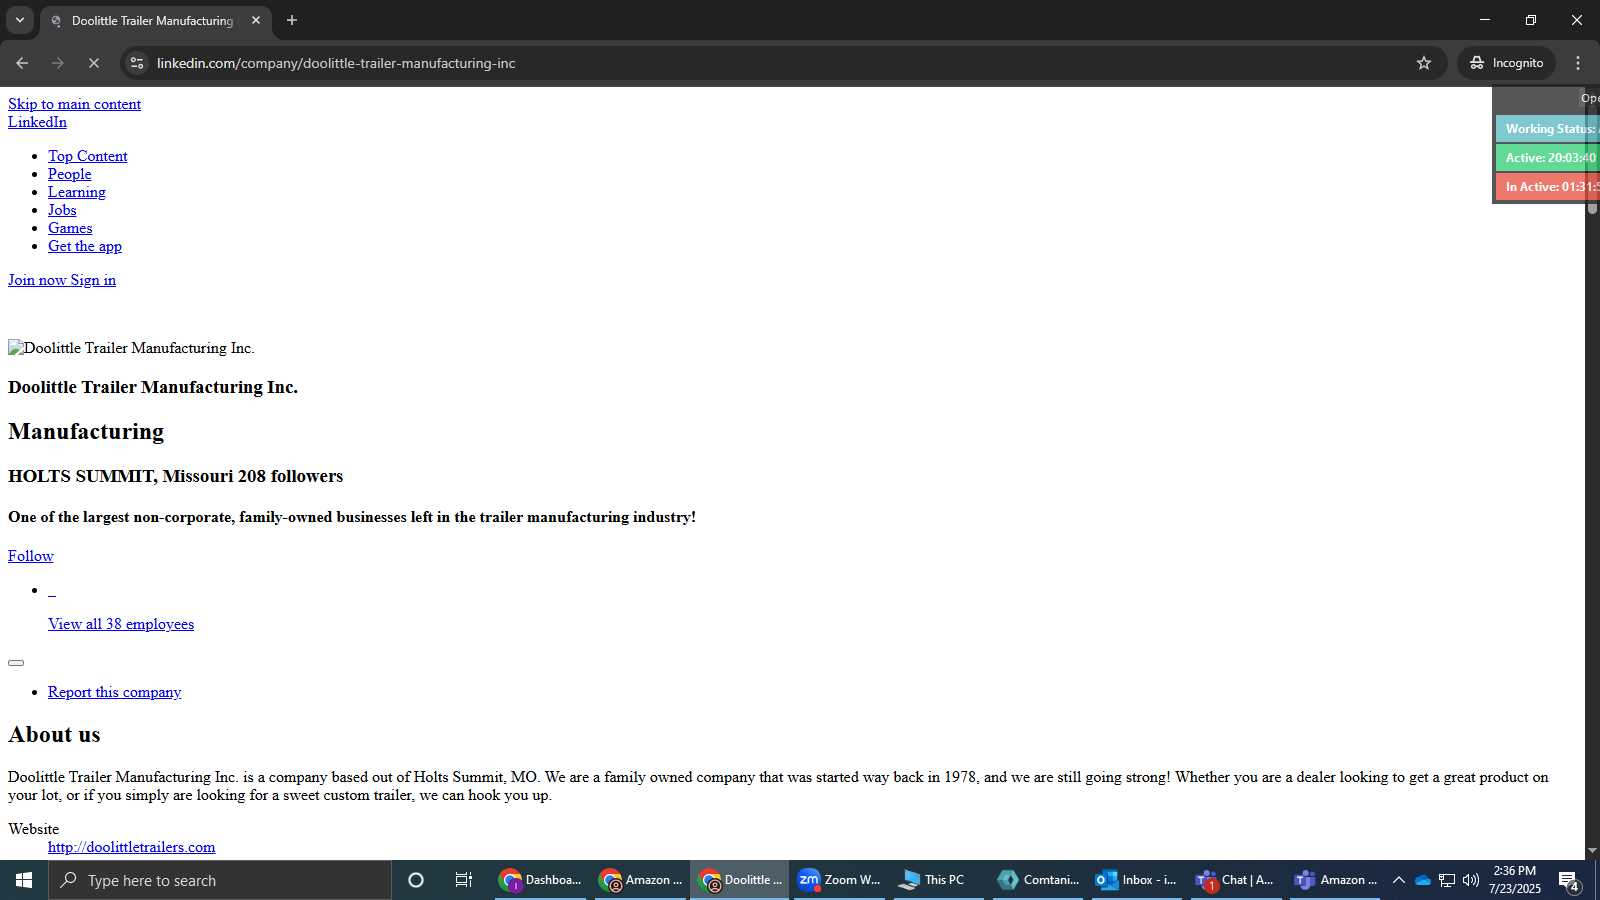Open Outlook Inbox from taskbar
The image size is (1600, 900).
(x=1137, y=880)
